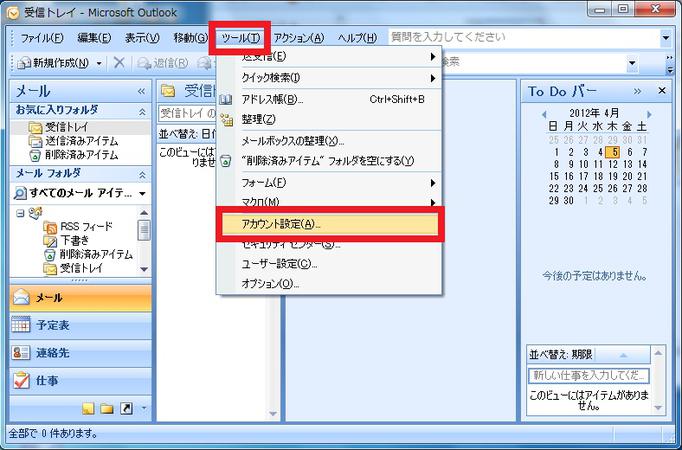Collapse the お気に入りフォルダ section
Screen dimensions: 682x450
pos(142,112)
